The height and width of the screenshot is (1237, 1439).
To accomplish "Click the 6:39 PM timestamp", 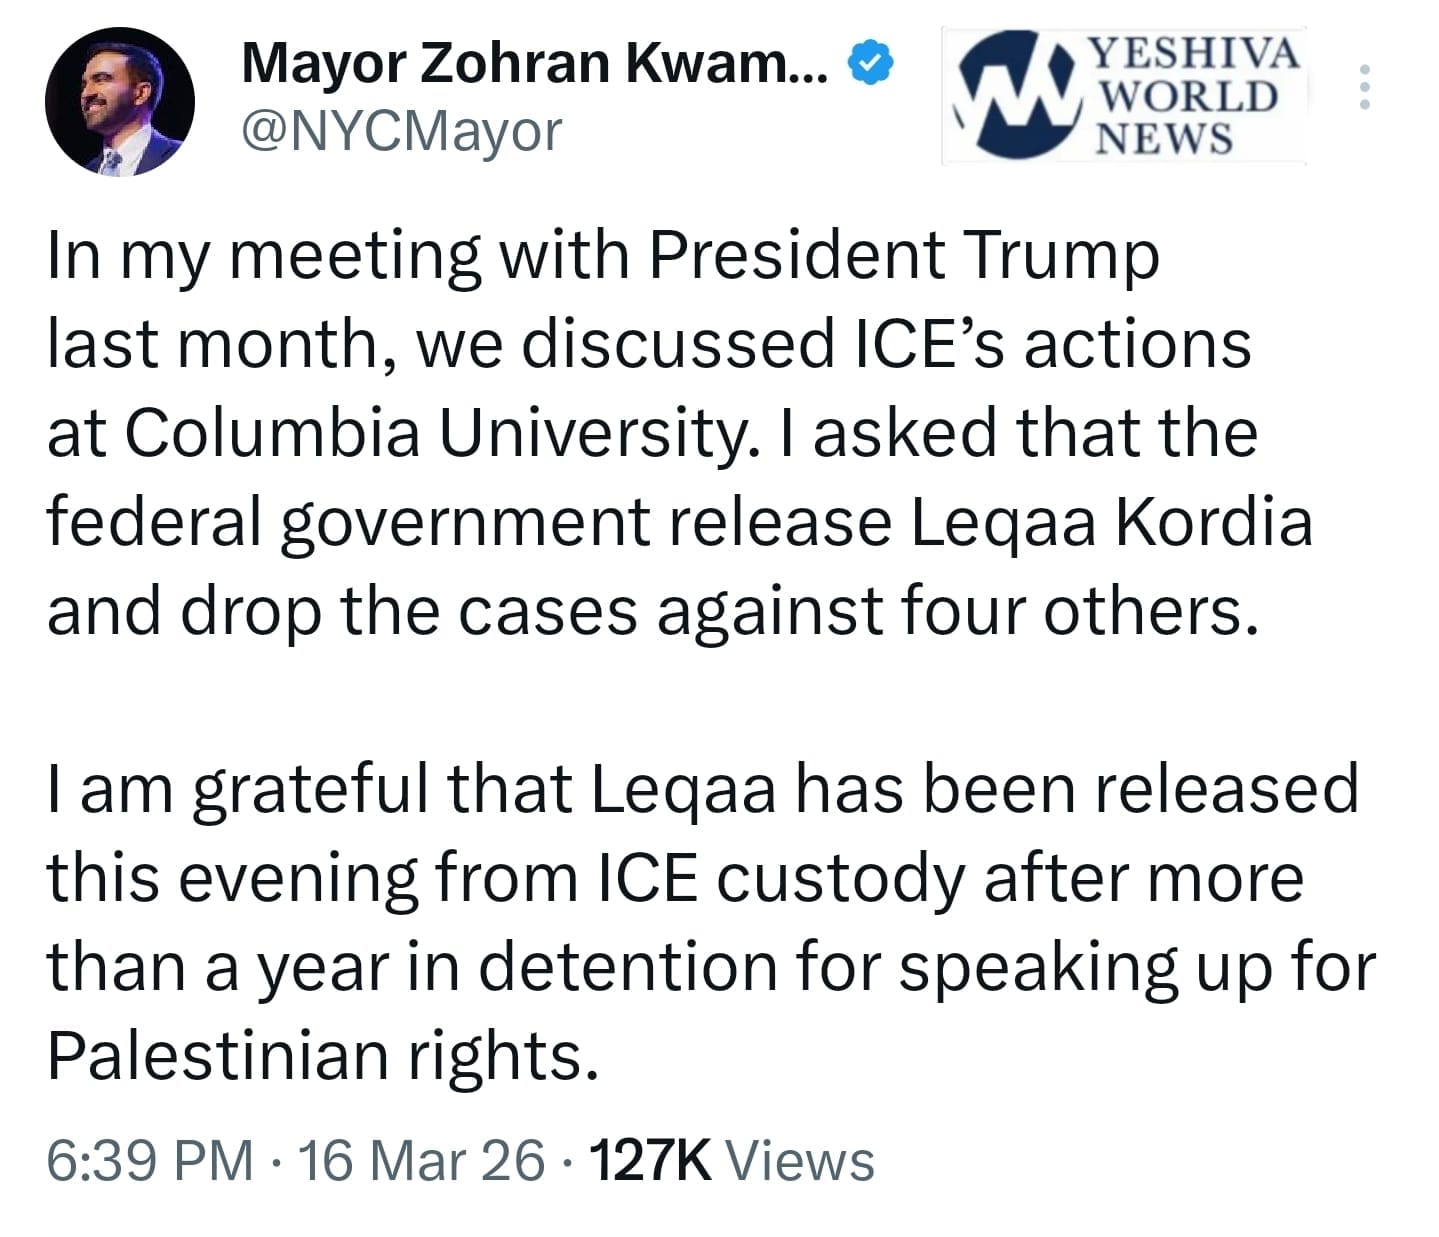I will (x=150, y=1161).
